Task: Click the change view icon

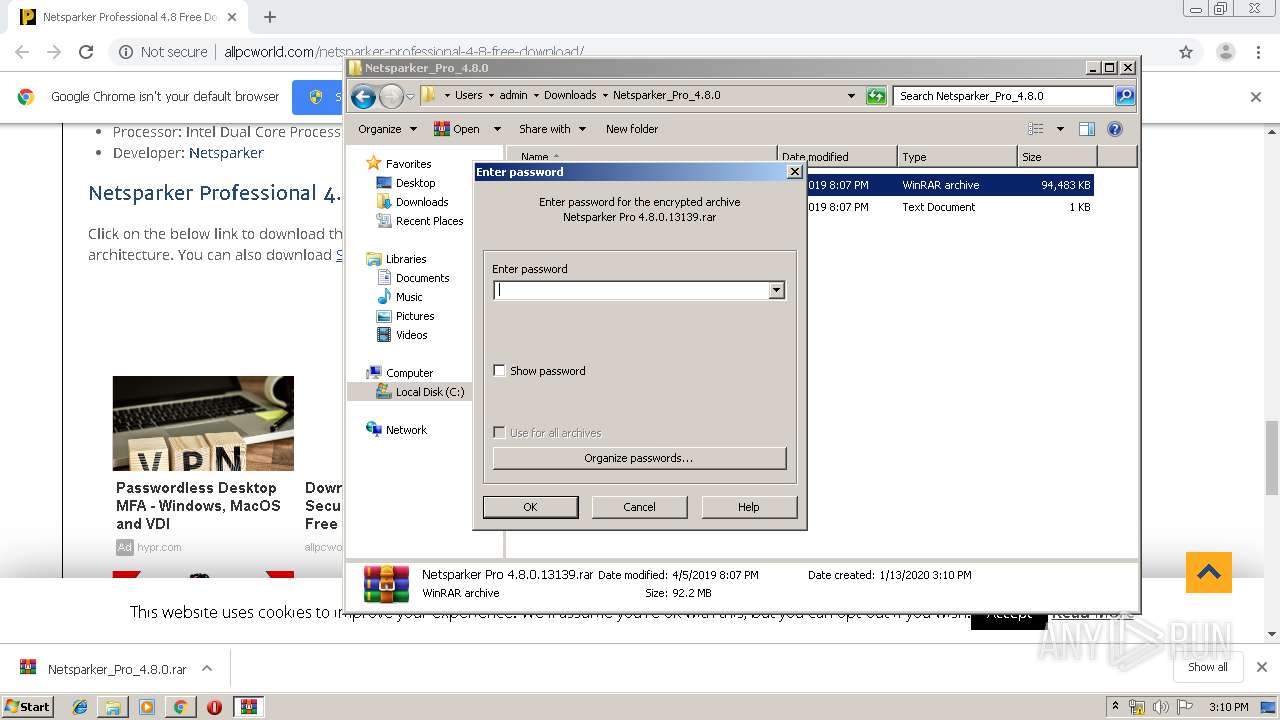Action: point(1036,129)
